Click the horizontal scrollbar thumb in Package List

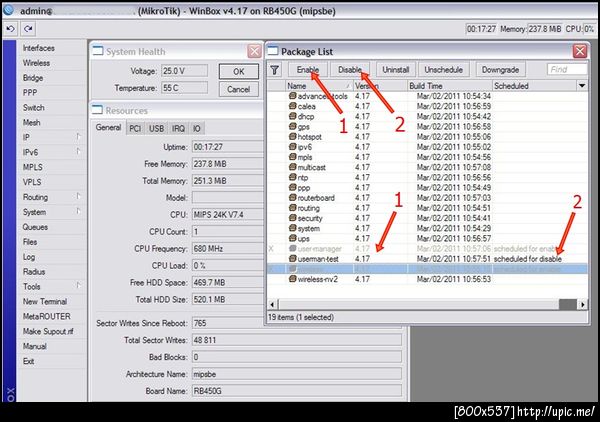click(x=567, y=305)
